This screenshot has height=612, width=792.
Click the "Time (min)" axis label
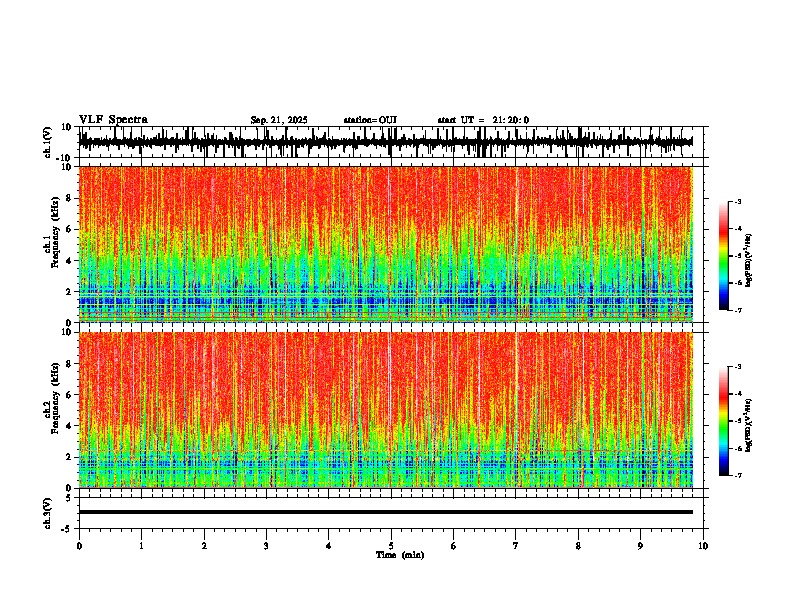point(400,555)
